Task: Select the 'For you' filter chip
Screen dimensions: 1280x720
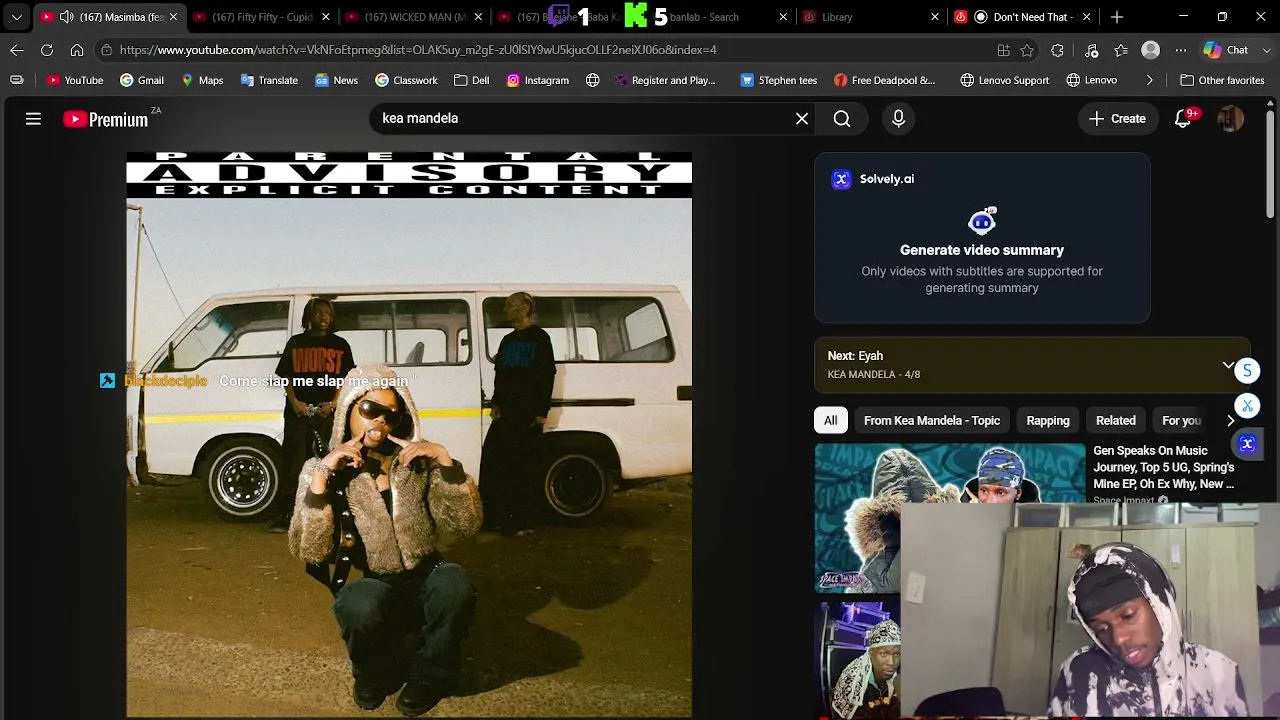Action: [x=1182, y=421]
